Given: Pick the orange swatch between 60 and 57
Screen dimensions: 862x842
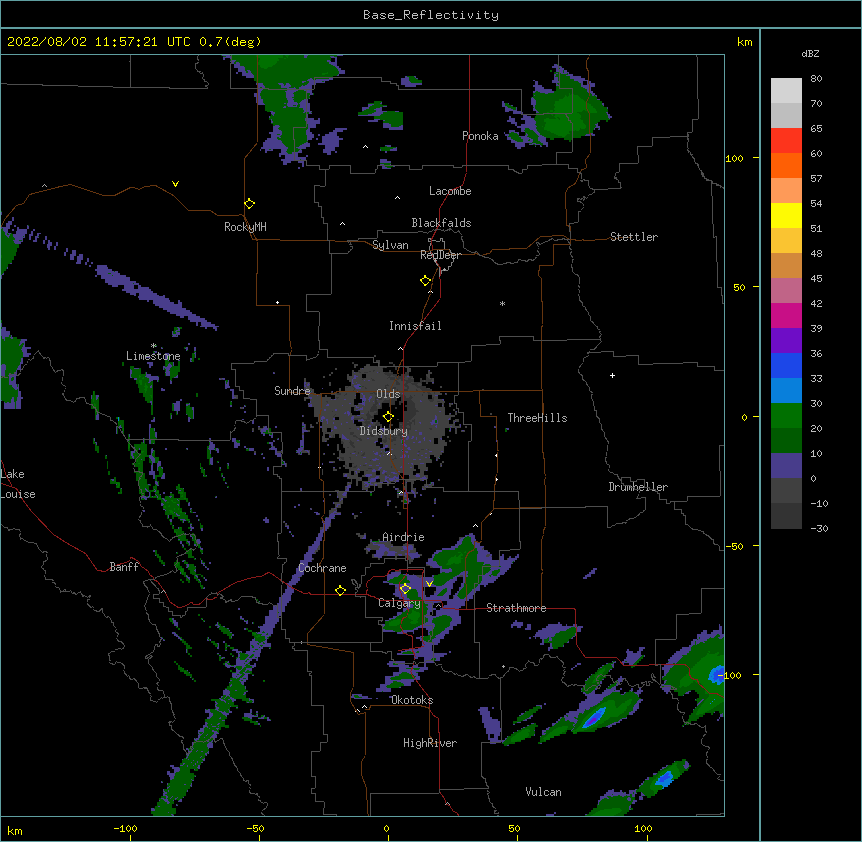Looking at the screenshot, I should (786, 165).
